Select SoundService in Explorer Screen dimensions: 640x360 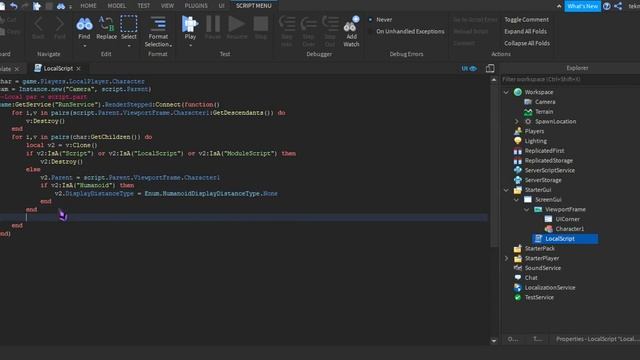(542, 268)
